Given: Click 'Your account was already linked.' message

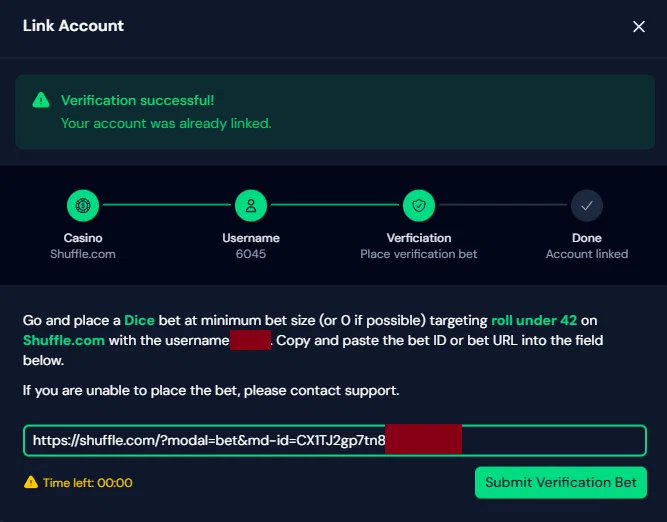Looking at the screenshot, I should tap(166, 124).
